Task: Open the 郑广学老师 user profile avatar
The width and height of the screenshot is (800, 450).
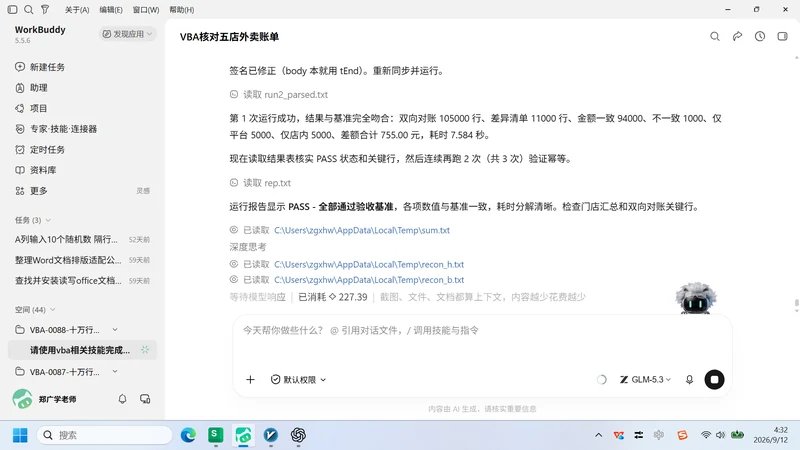Action: coord(22,399)
